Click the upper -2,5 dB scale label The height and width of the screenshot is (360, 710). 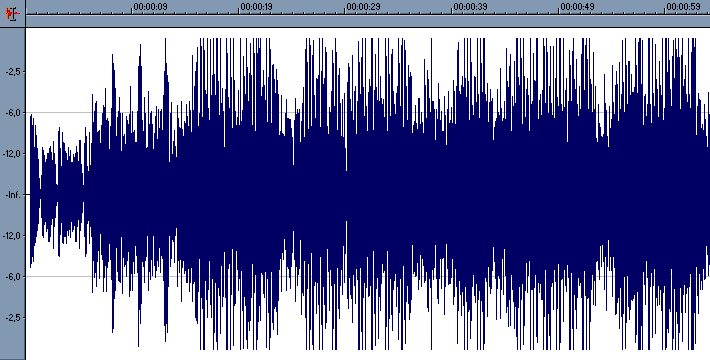[x=12, y=72]
